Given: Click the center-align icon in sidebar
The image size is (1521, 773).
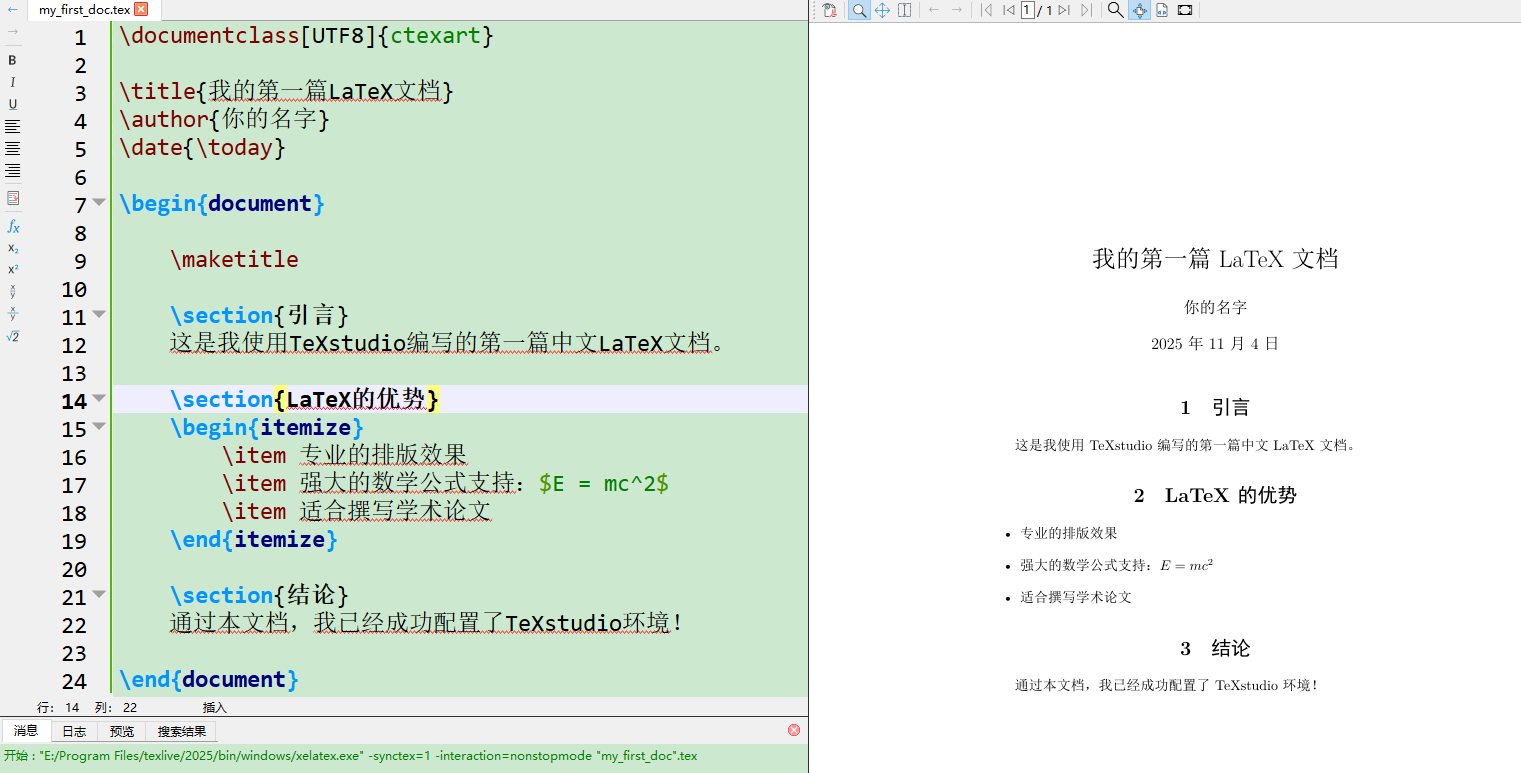Looking at the screenshot, I should [x=13, y=148].
